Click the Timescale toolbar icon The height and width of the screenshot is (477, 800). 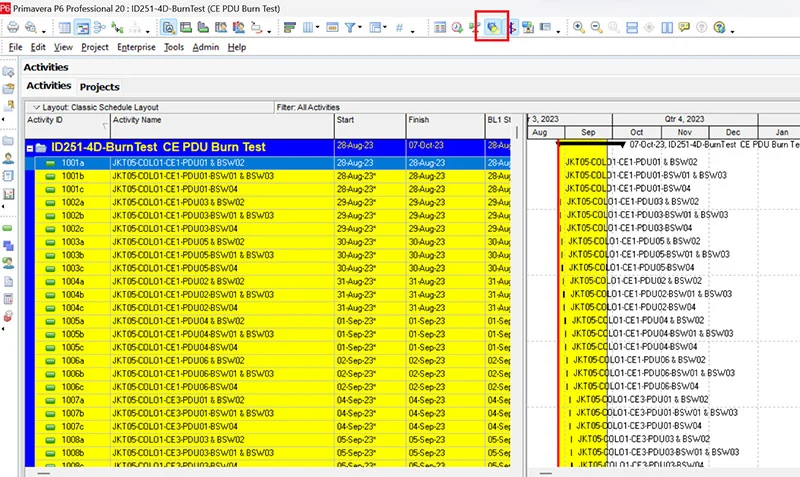pos(332,28)
